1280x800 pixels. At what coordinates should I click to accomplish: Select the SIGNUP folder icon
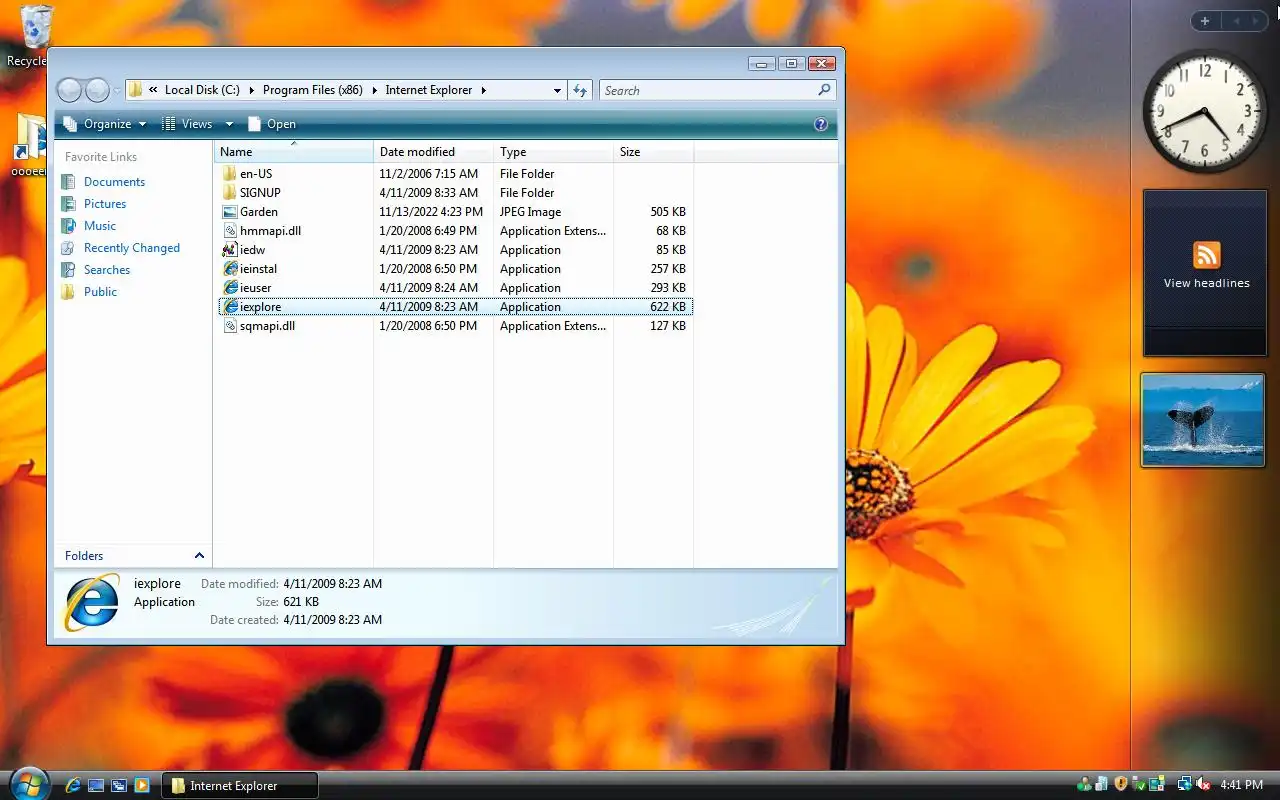(230, 193)
